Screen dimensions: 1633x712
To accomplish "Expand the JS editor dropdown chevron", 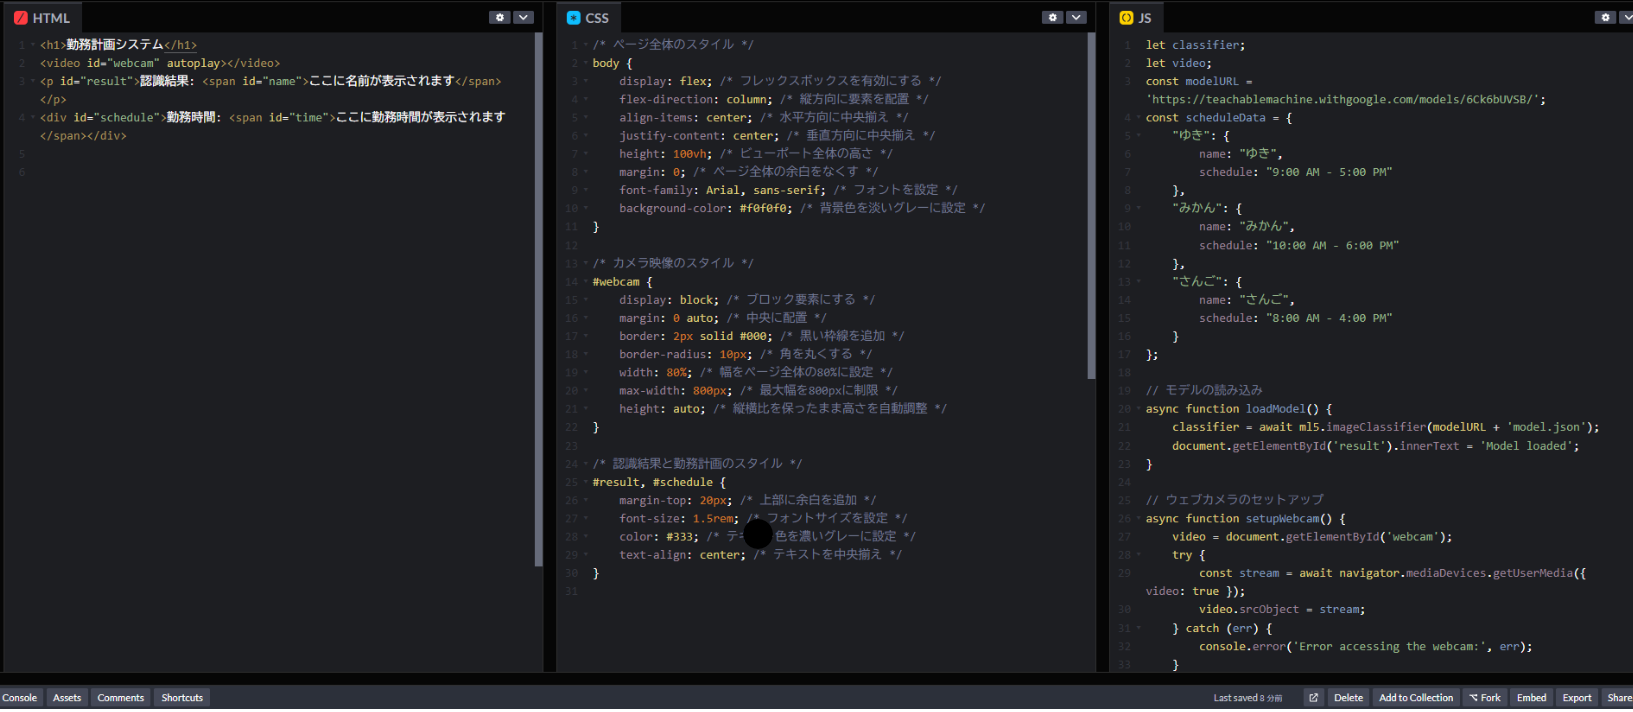I will click(x=1625, y=17).
